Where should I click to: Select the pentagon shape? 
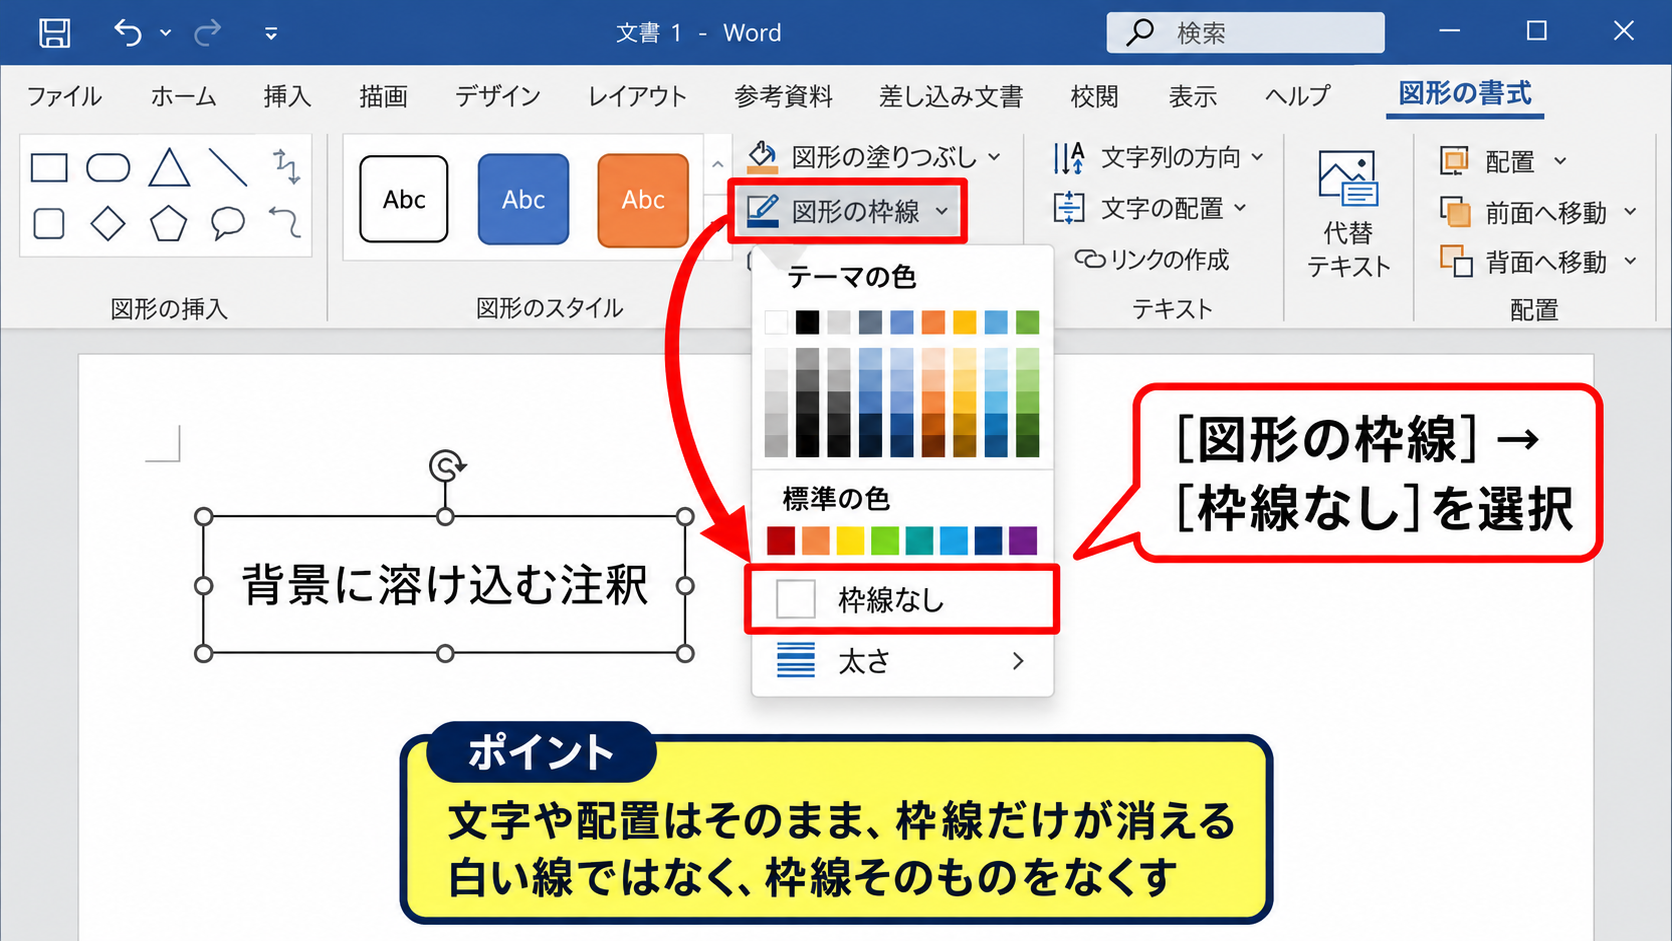click(168, 224)
